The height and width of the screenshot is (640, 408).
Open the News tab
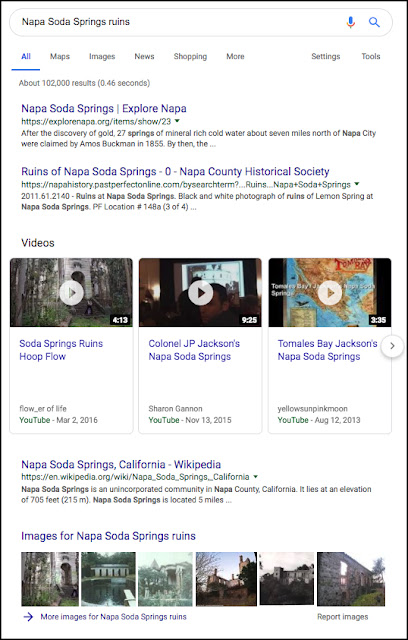(x=144, y=57)
